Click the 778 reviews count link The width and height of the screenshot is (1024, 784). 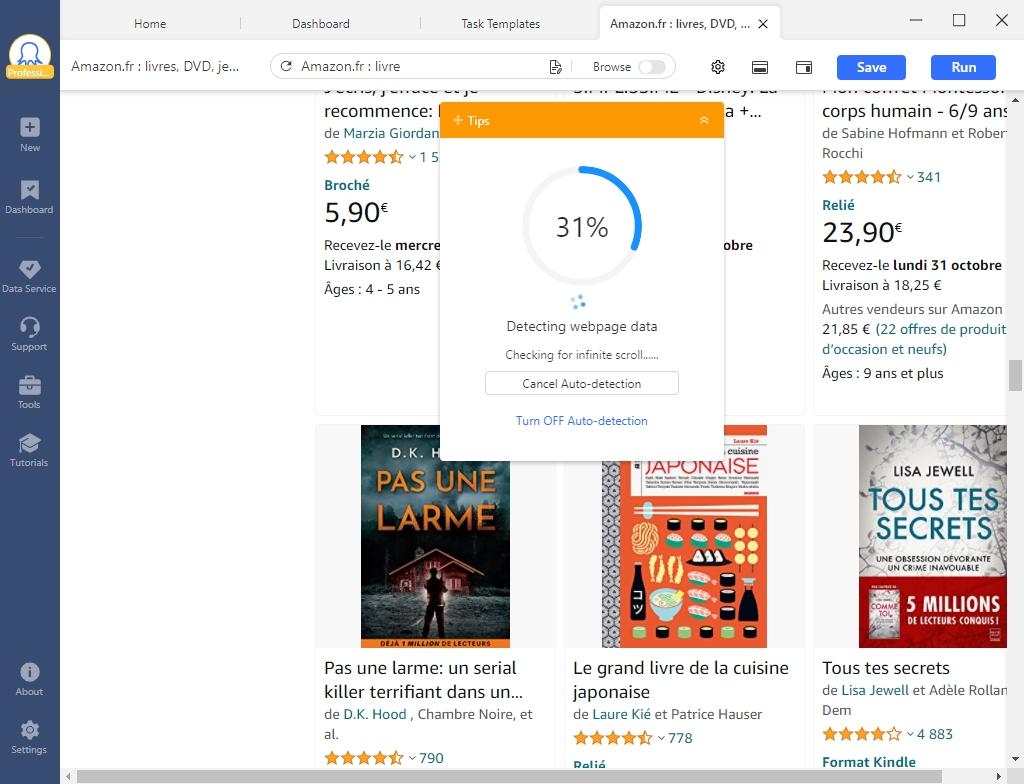click(x=680, y=738)
